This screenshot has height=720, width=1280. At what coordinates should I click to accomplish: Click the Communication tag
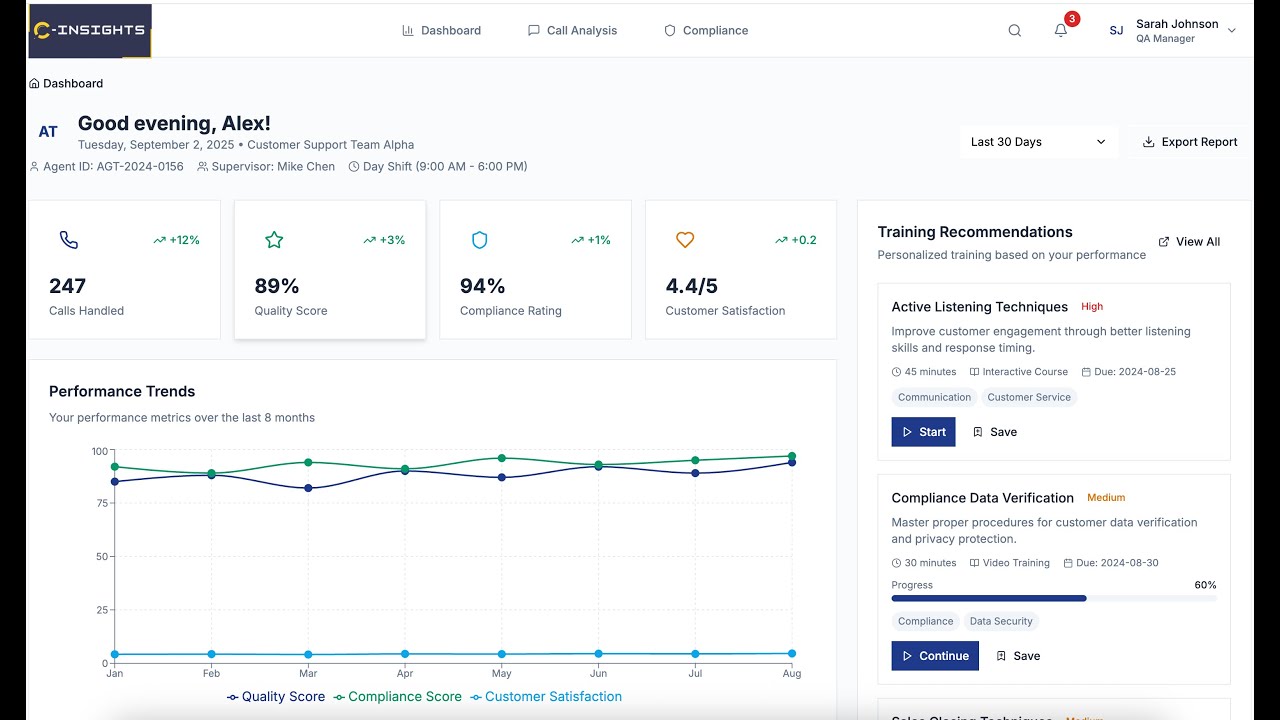point(935,398)
